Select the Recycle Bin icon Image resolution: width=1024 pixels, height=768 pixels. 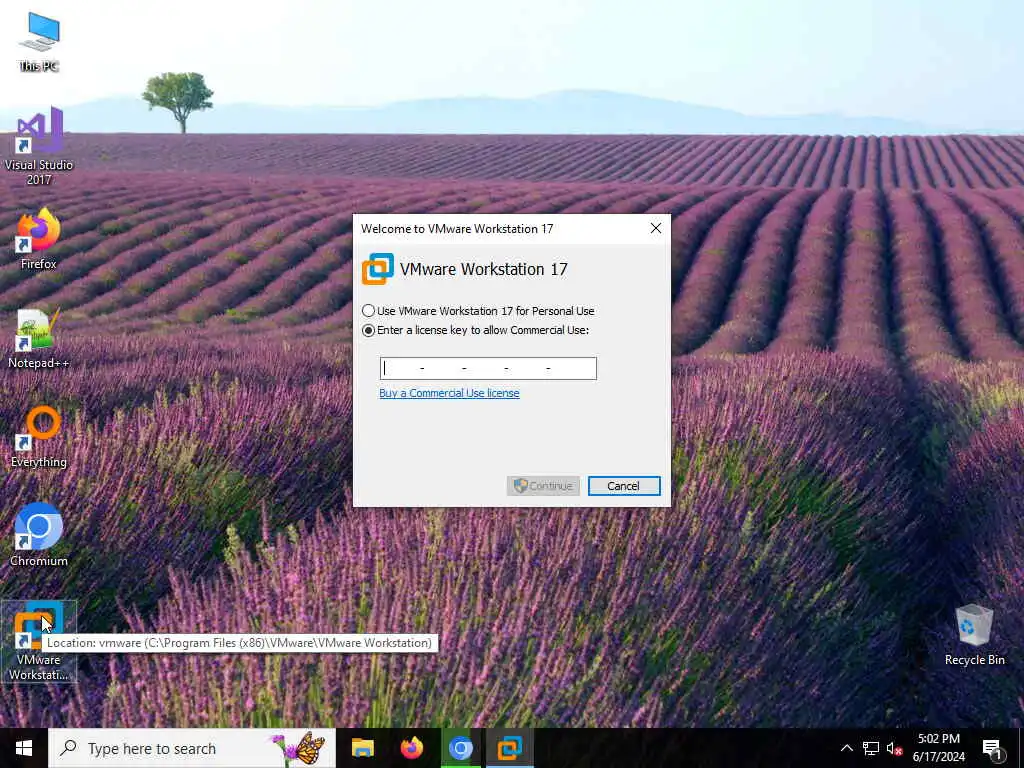pyautogui.click(x=974, y=635)
